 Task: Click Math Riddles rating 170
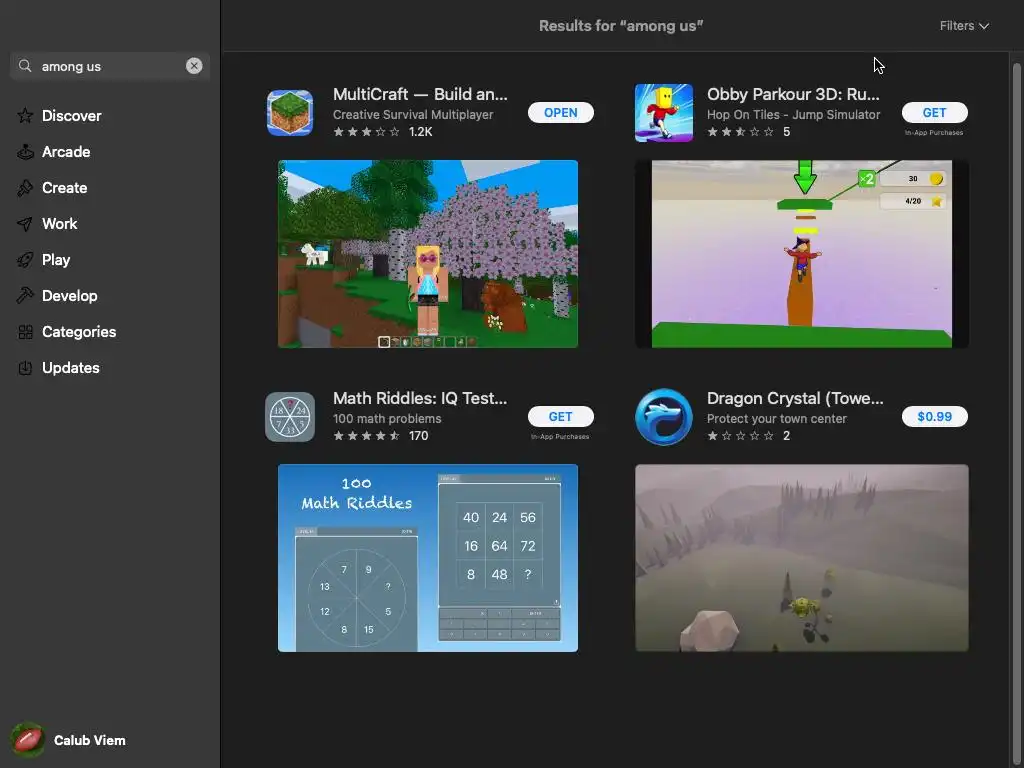381,436
